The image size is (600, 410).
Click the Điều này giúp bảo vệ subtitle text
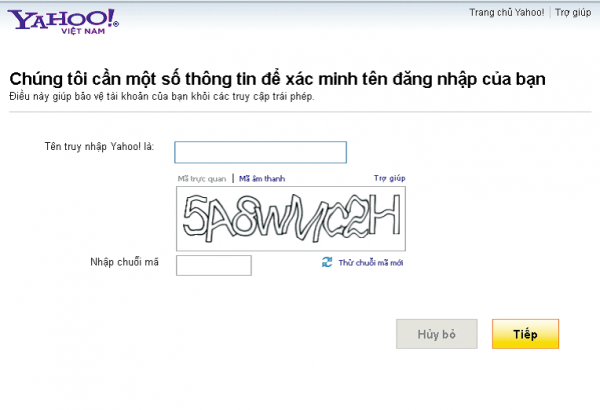point(161,96)
